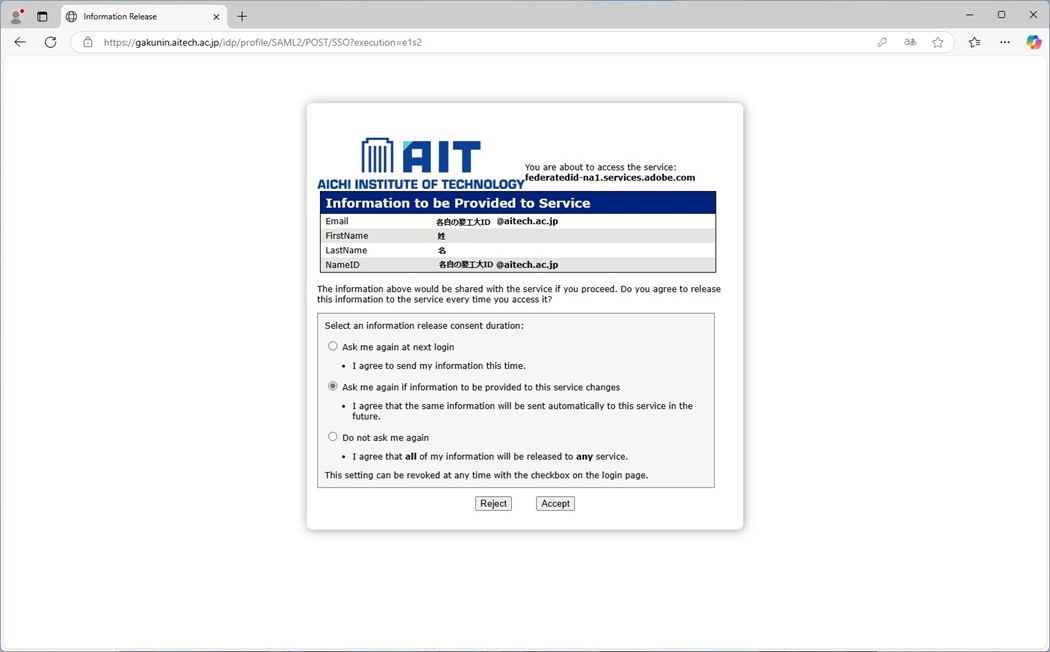Image resolution: width=1050 pixels, height=652 pixels.
Task: Select "Ask me again at next login"
Action: [333, 346]
